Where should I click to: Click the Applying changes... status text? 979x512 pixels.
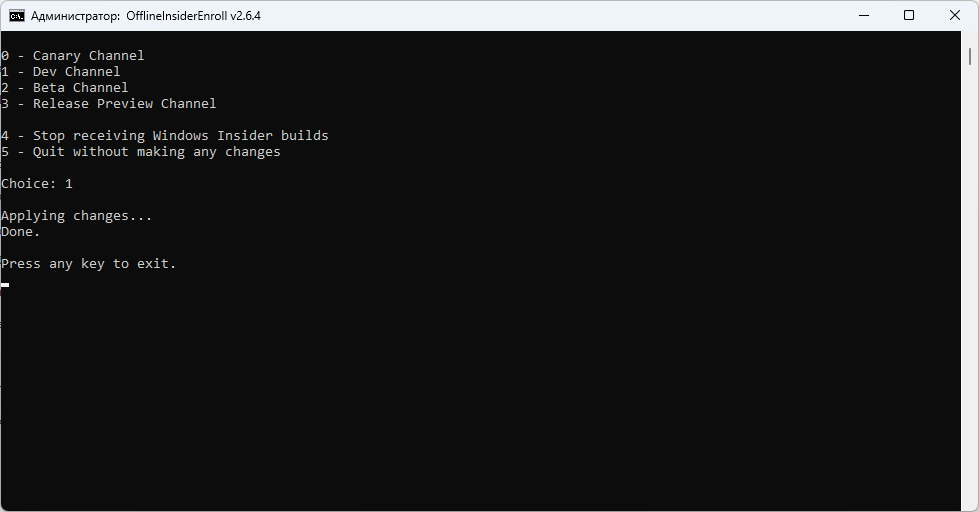tap(77, 216)
